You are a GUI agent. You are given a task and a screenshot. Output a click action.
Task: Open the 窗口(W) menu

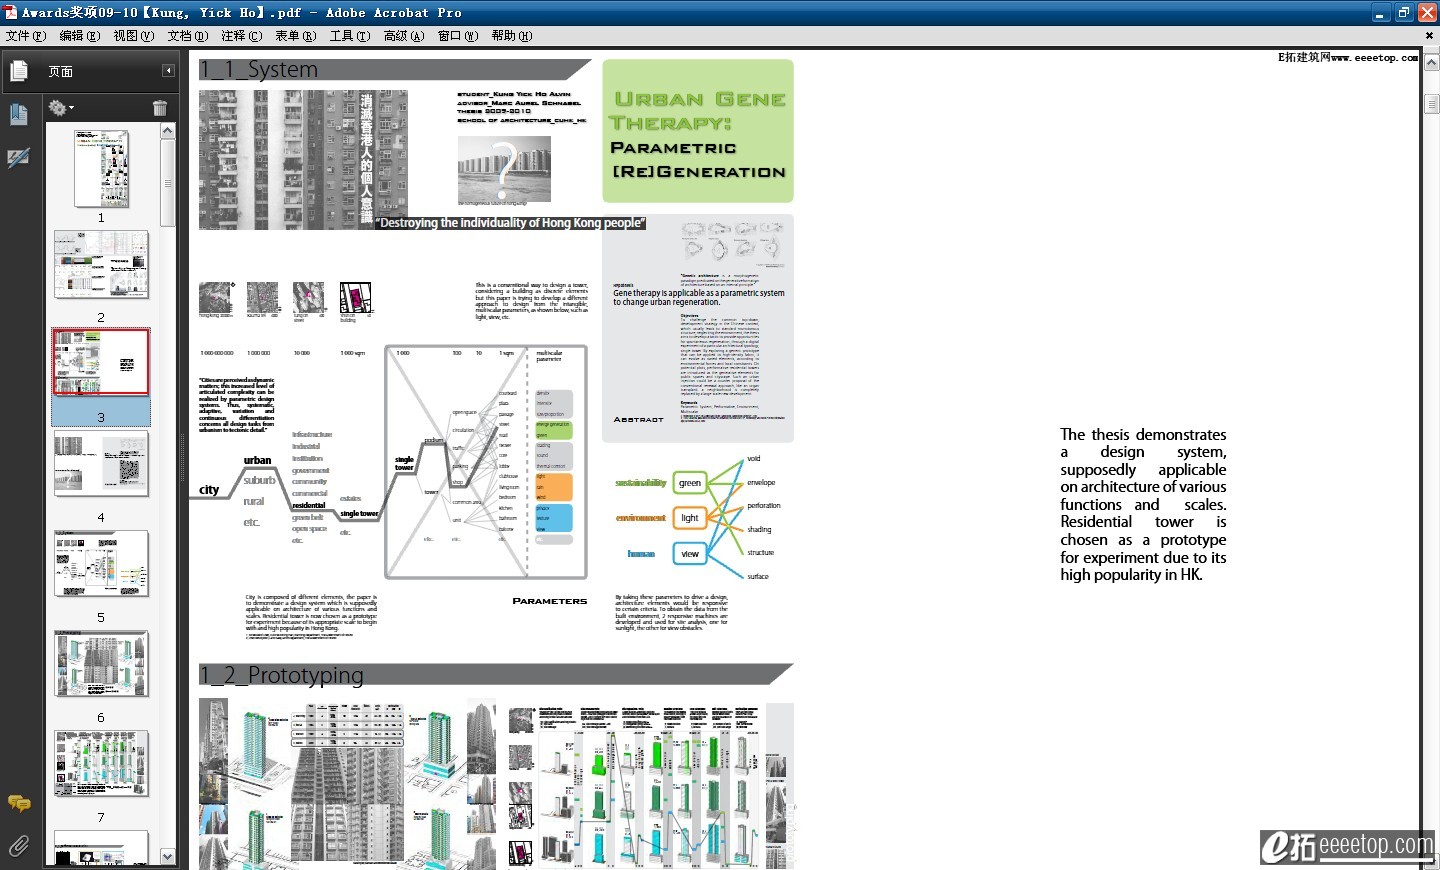pos(458,35)
